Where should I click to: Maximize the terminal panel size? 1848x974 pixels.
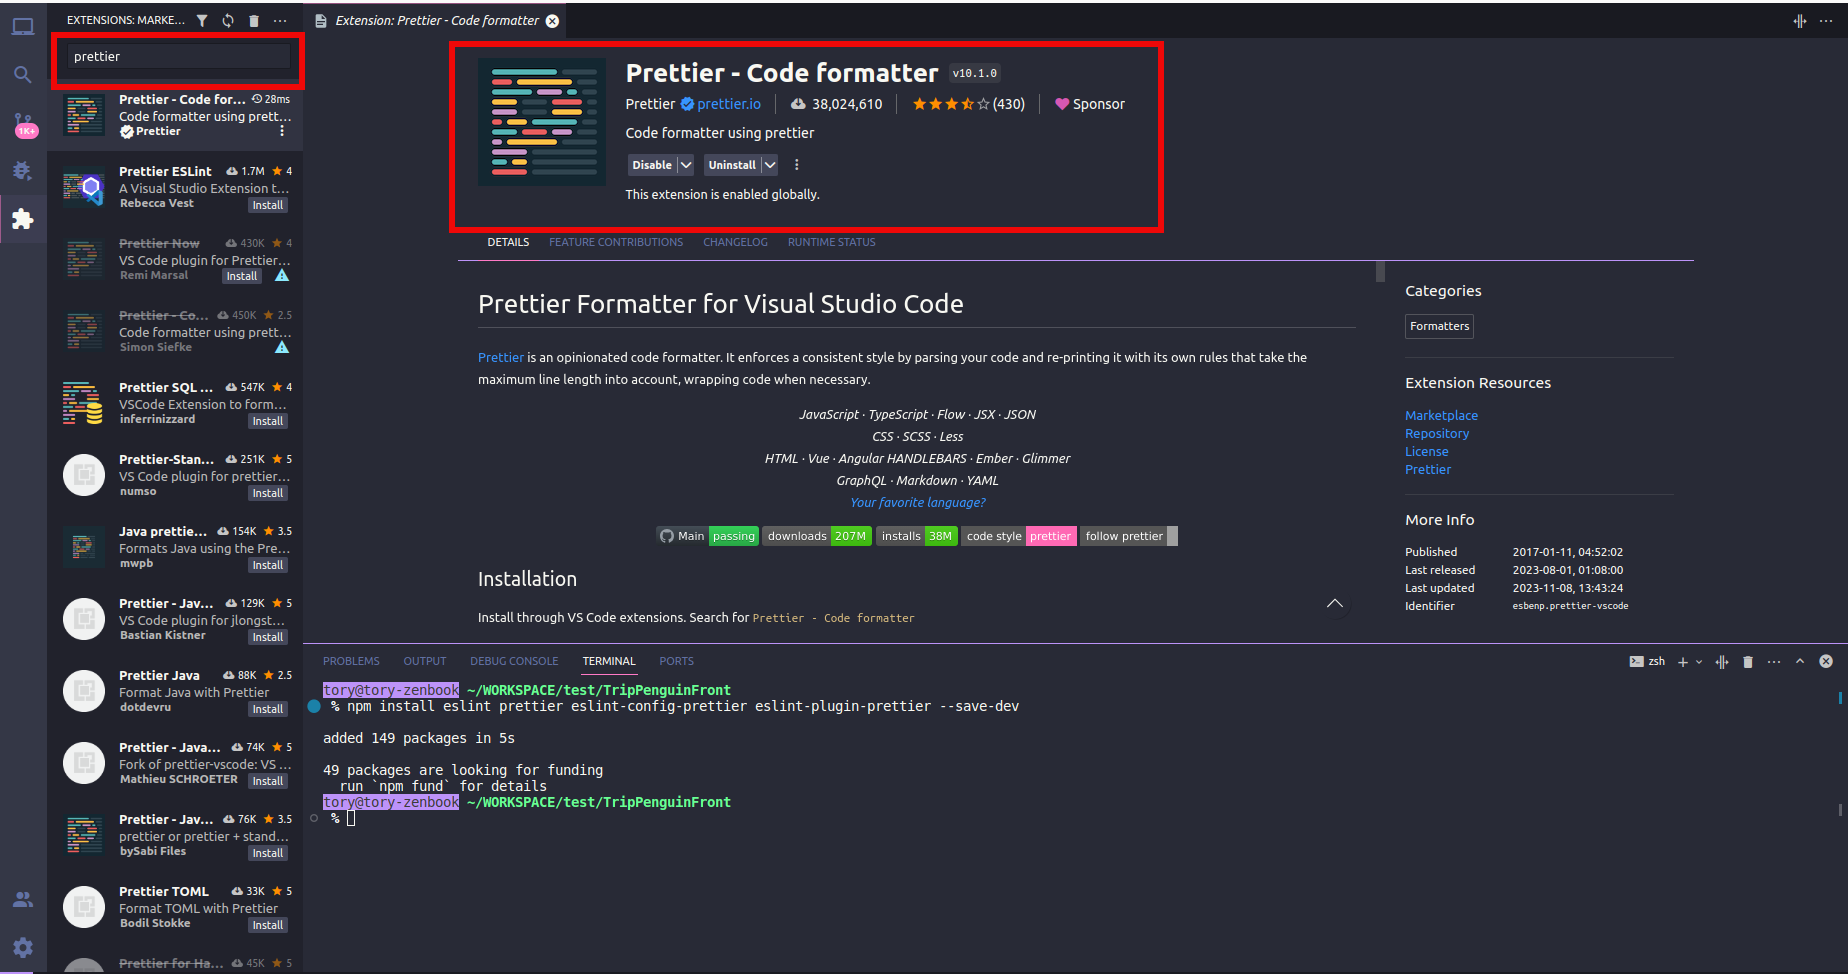pyautogui.click(x=1800, y=661)
